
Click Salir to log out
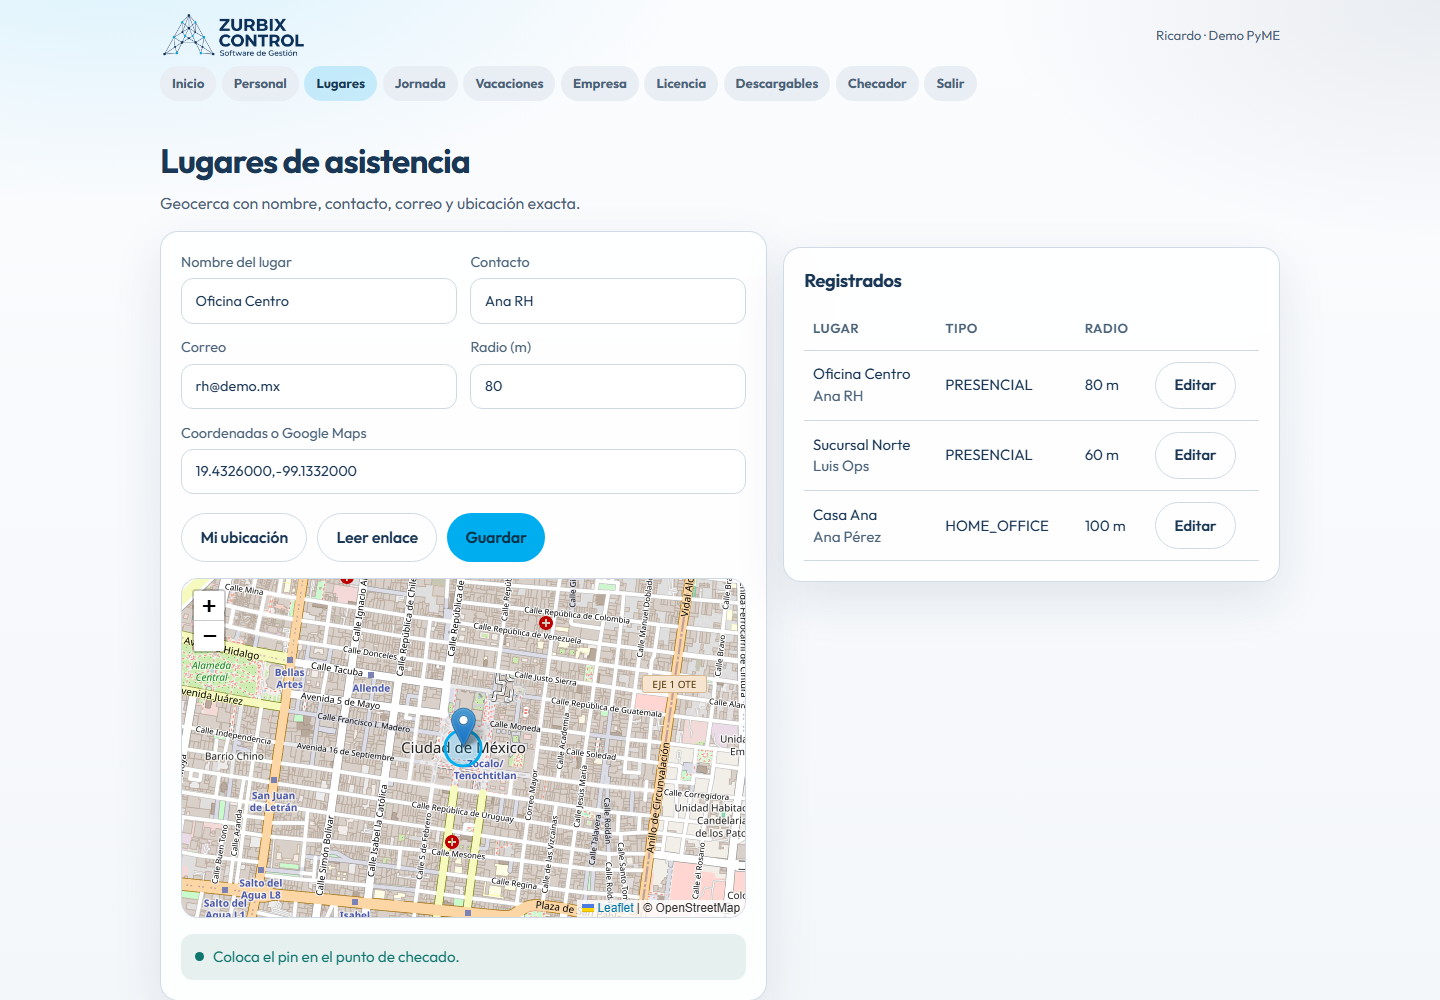(x=950, y=84)
